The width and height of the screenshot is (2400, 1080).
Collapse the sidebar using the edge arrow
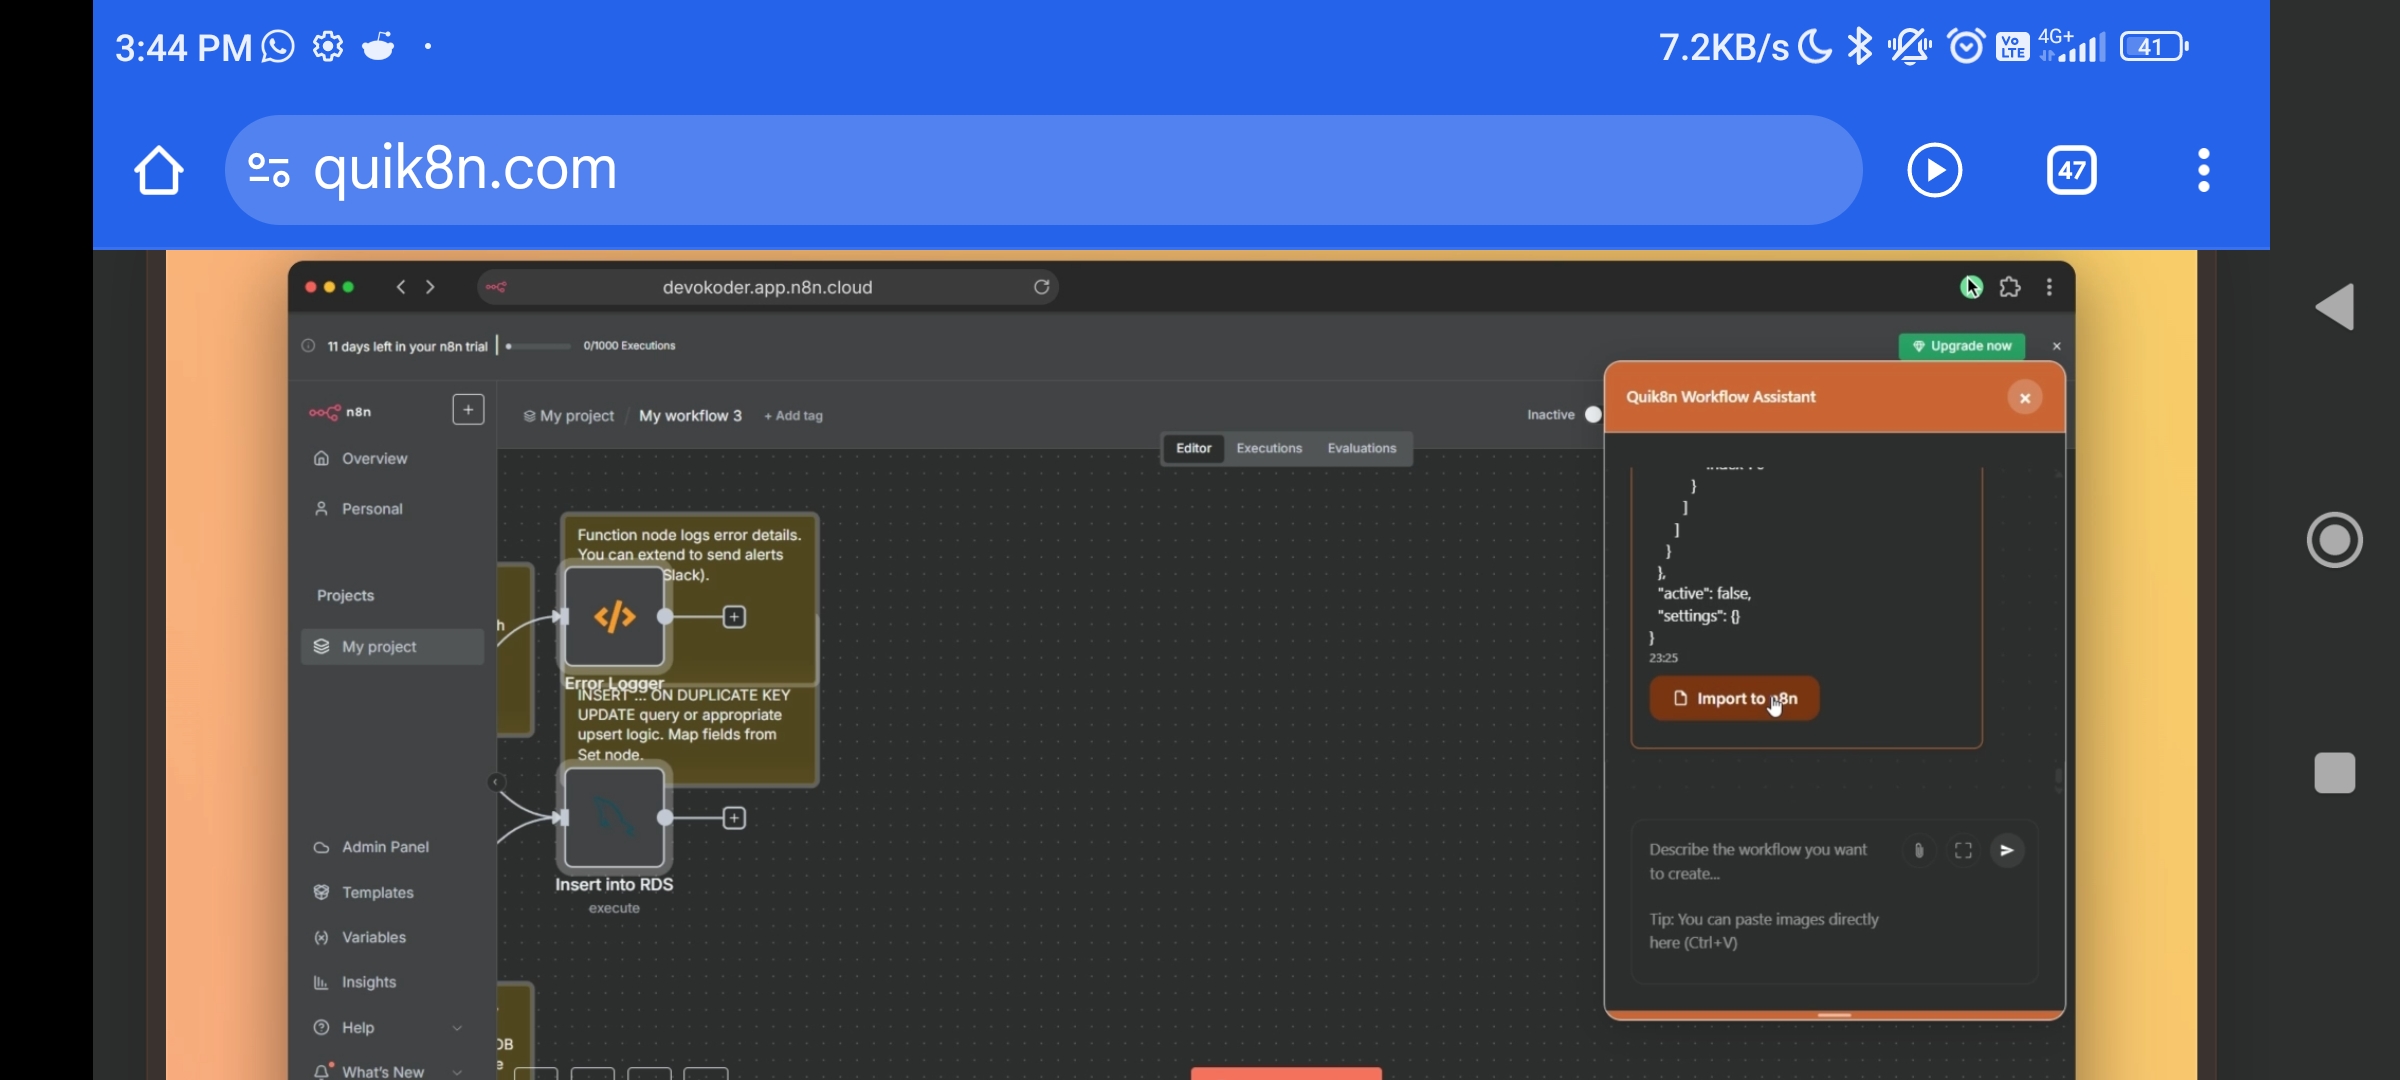click(496, 782)
